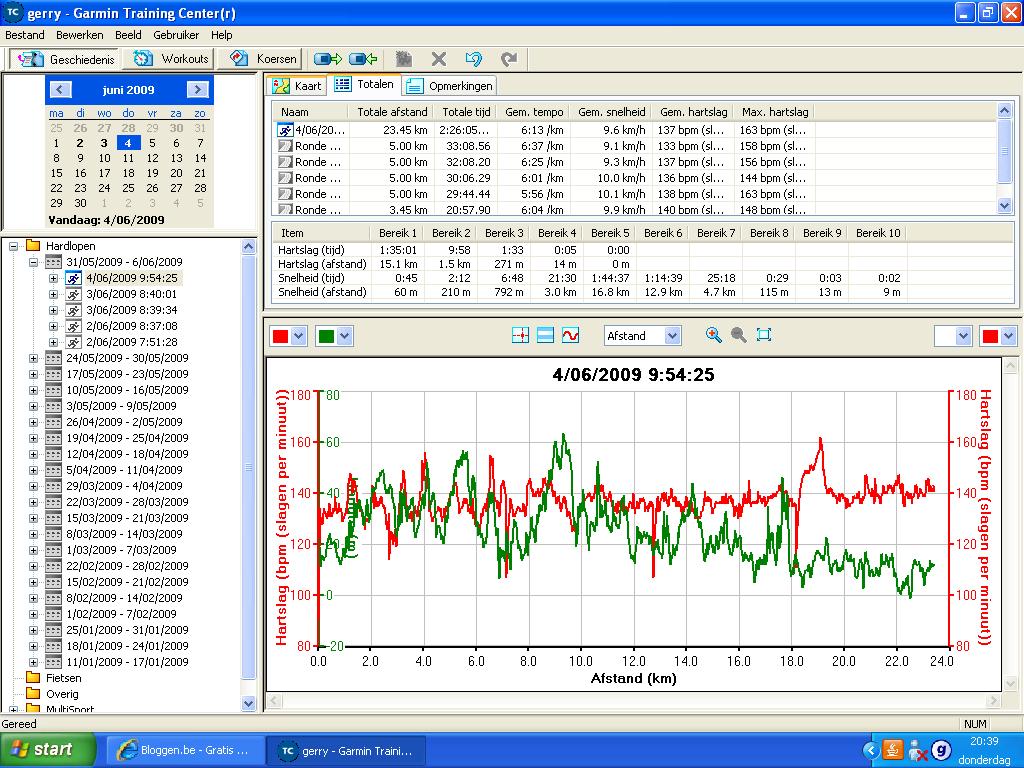1024x768 pixels.
Task: Select the first Ronde row with 33:08.56
Action: [x=633, y=146]
